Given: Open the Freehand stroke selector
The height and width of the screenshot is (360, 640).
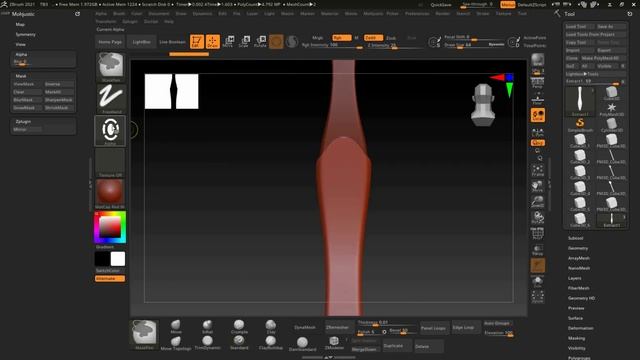Looking at the screenshot, I should click(x=110, y=98).
